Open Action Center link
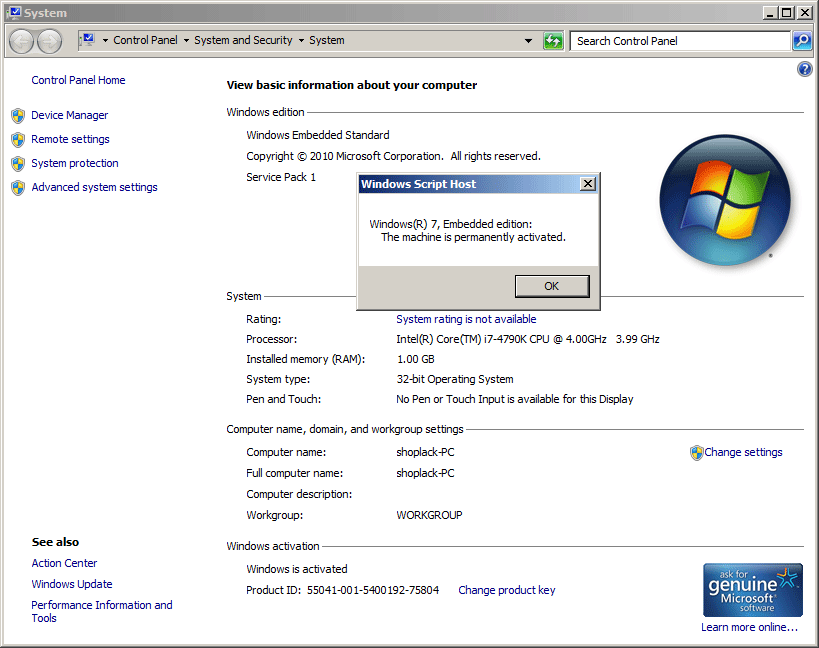This screenshot has height=648, width=819. pos(64,563)
